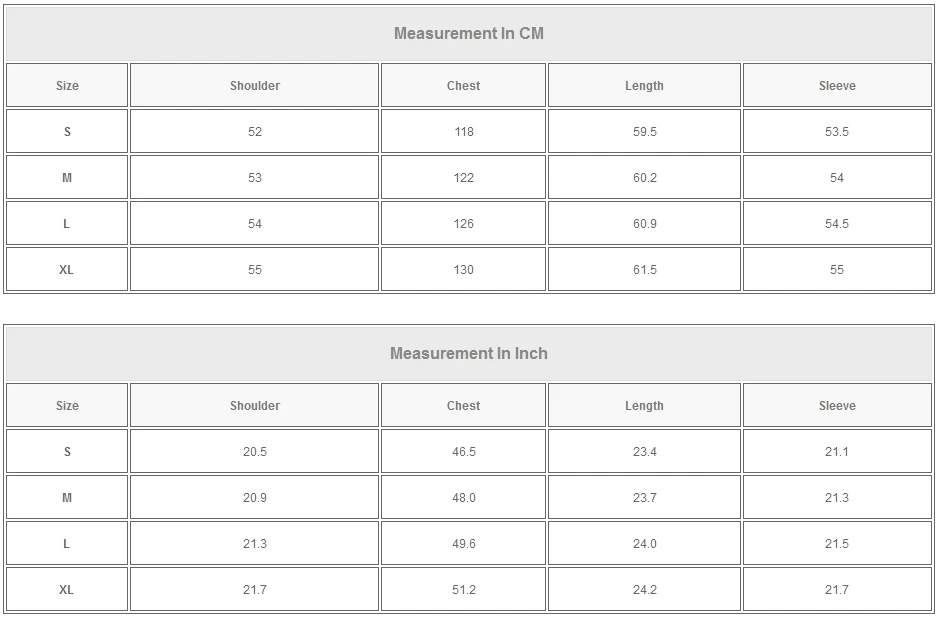This screenshot has width=937, height=617.
Task: Click the Length header in CM table
Action: (x=644, y=86)
